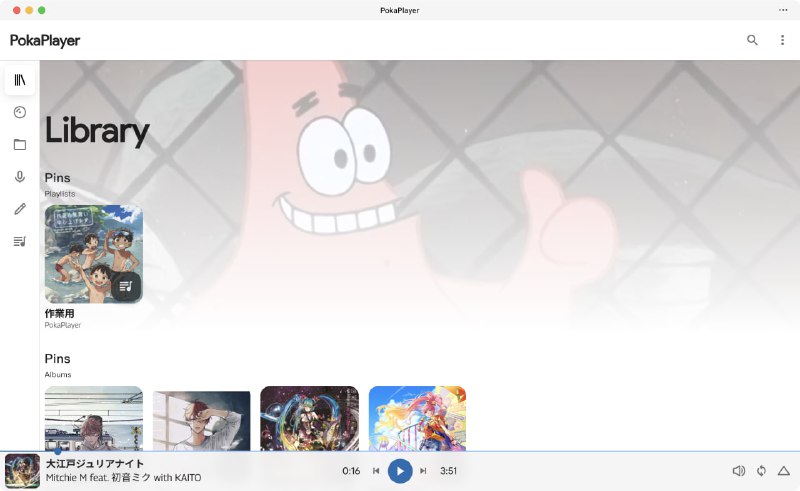Screen dimensions: 800x491
Task: Expand the now-playing panel with the triangle
Action: [x=784, y=471]
